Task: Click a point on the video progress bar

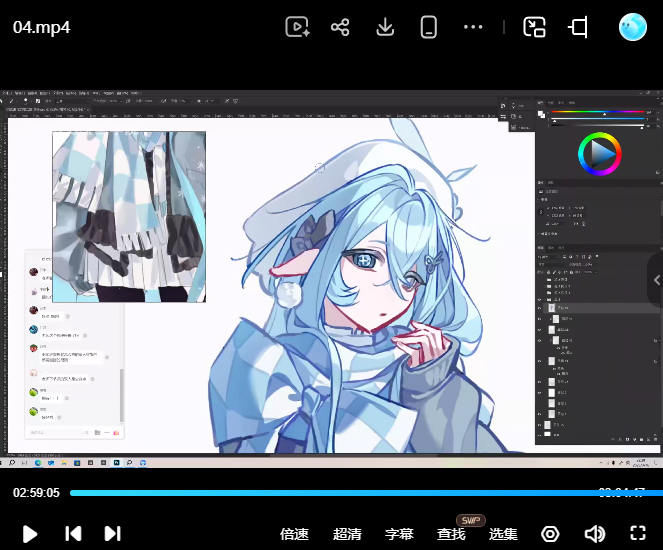Action: pos(366,493)
